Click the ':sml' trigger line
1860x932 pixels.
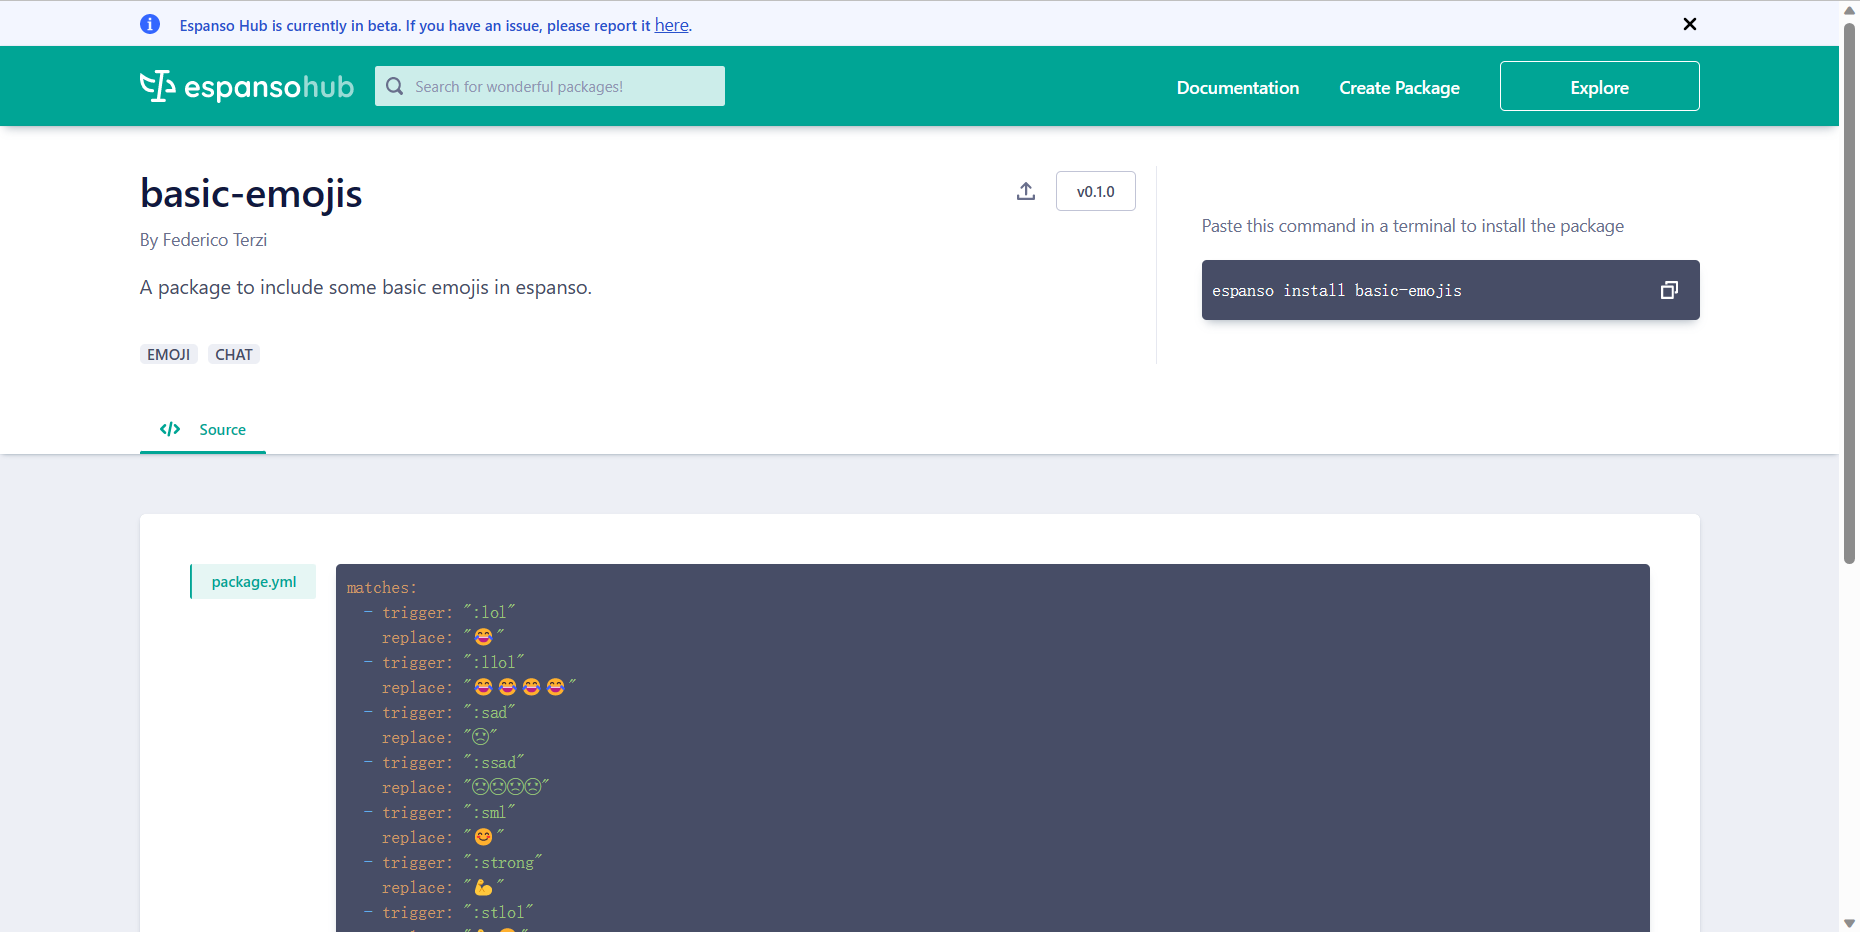coord(440,813)
